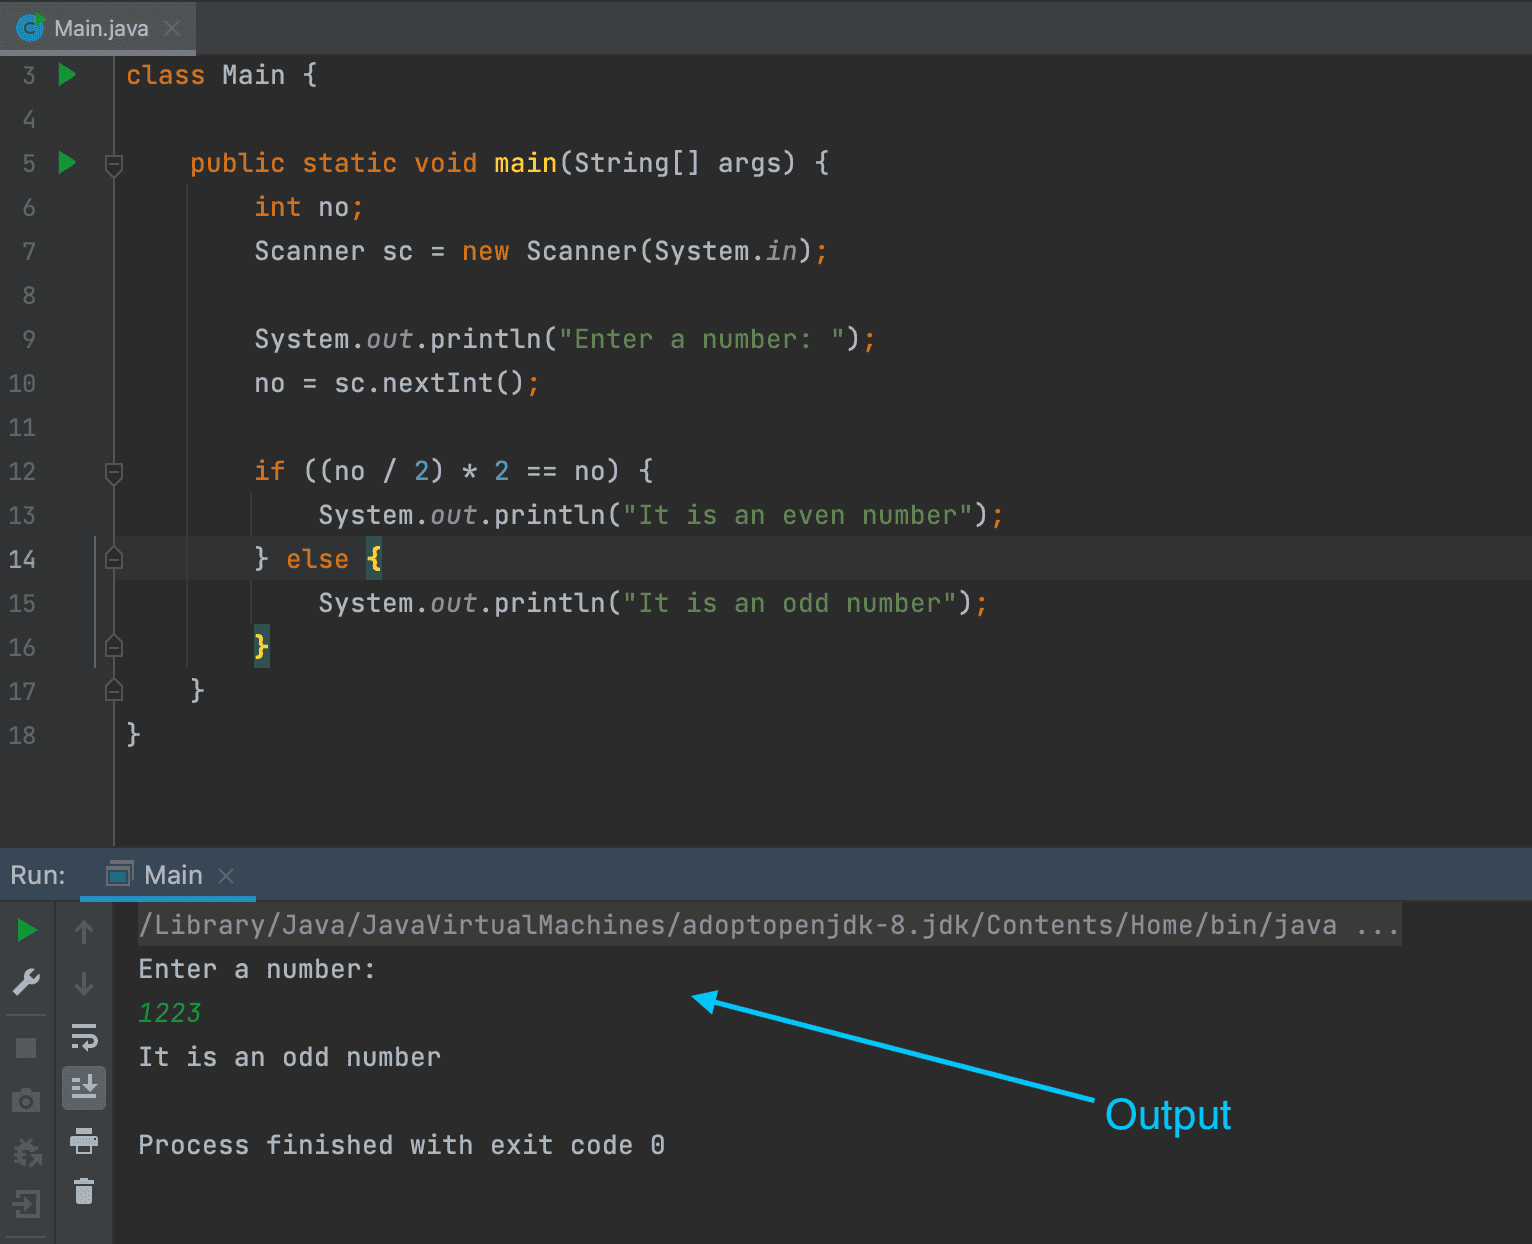Take a thread dump using the camera icon

[26, 1099]
